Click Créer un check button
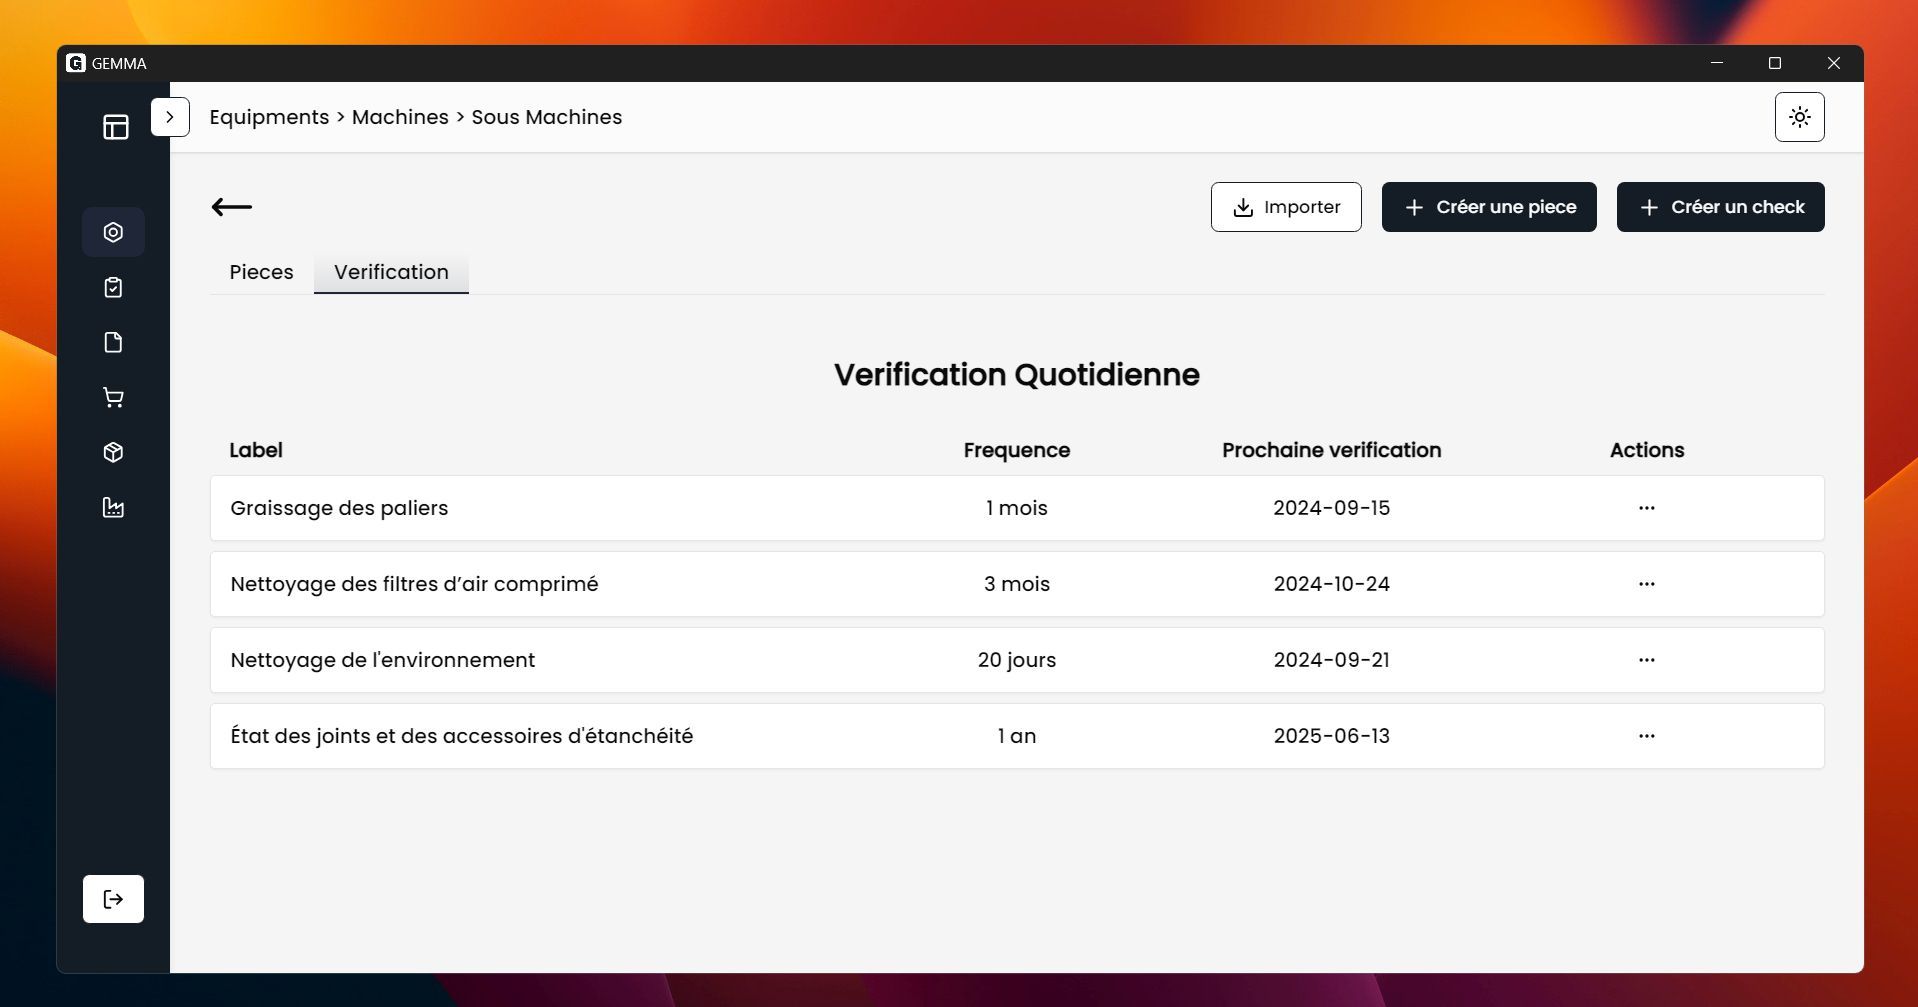Screen dimensions: 1918x1007 [1720, 207]
